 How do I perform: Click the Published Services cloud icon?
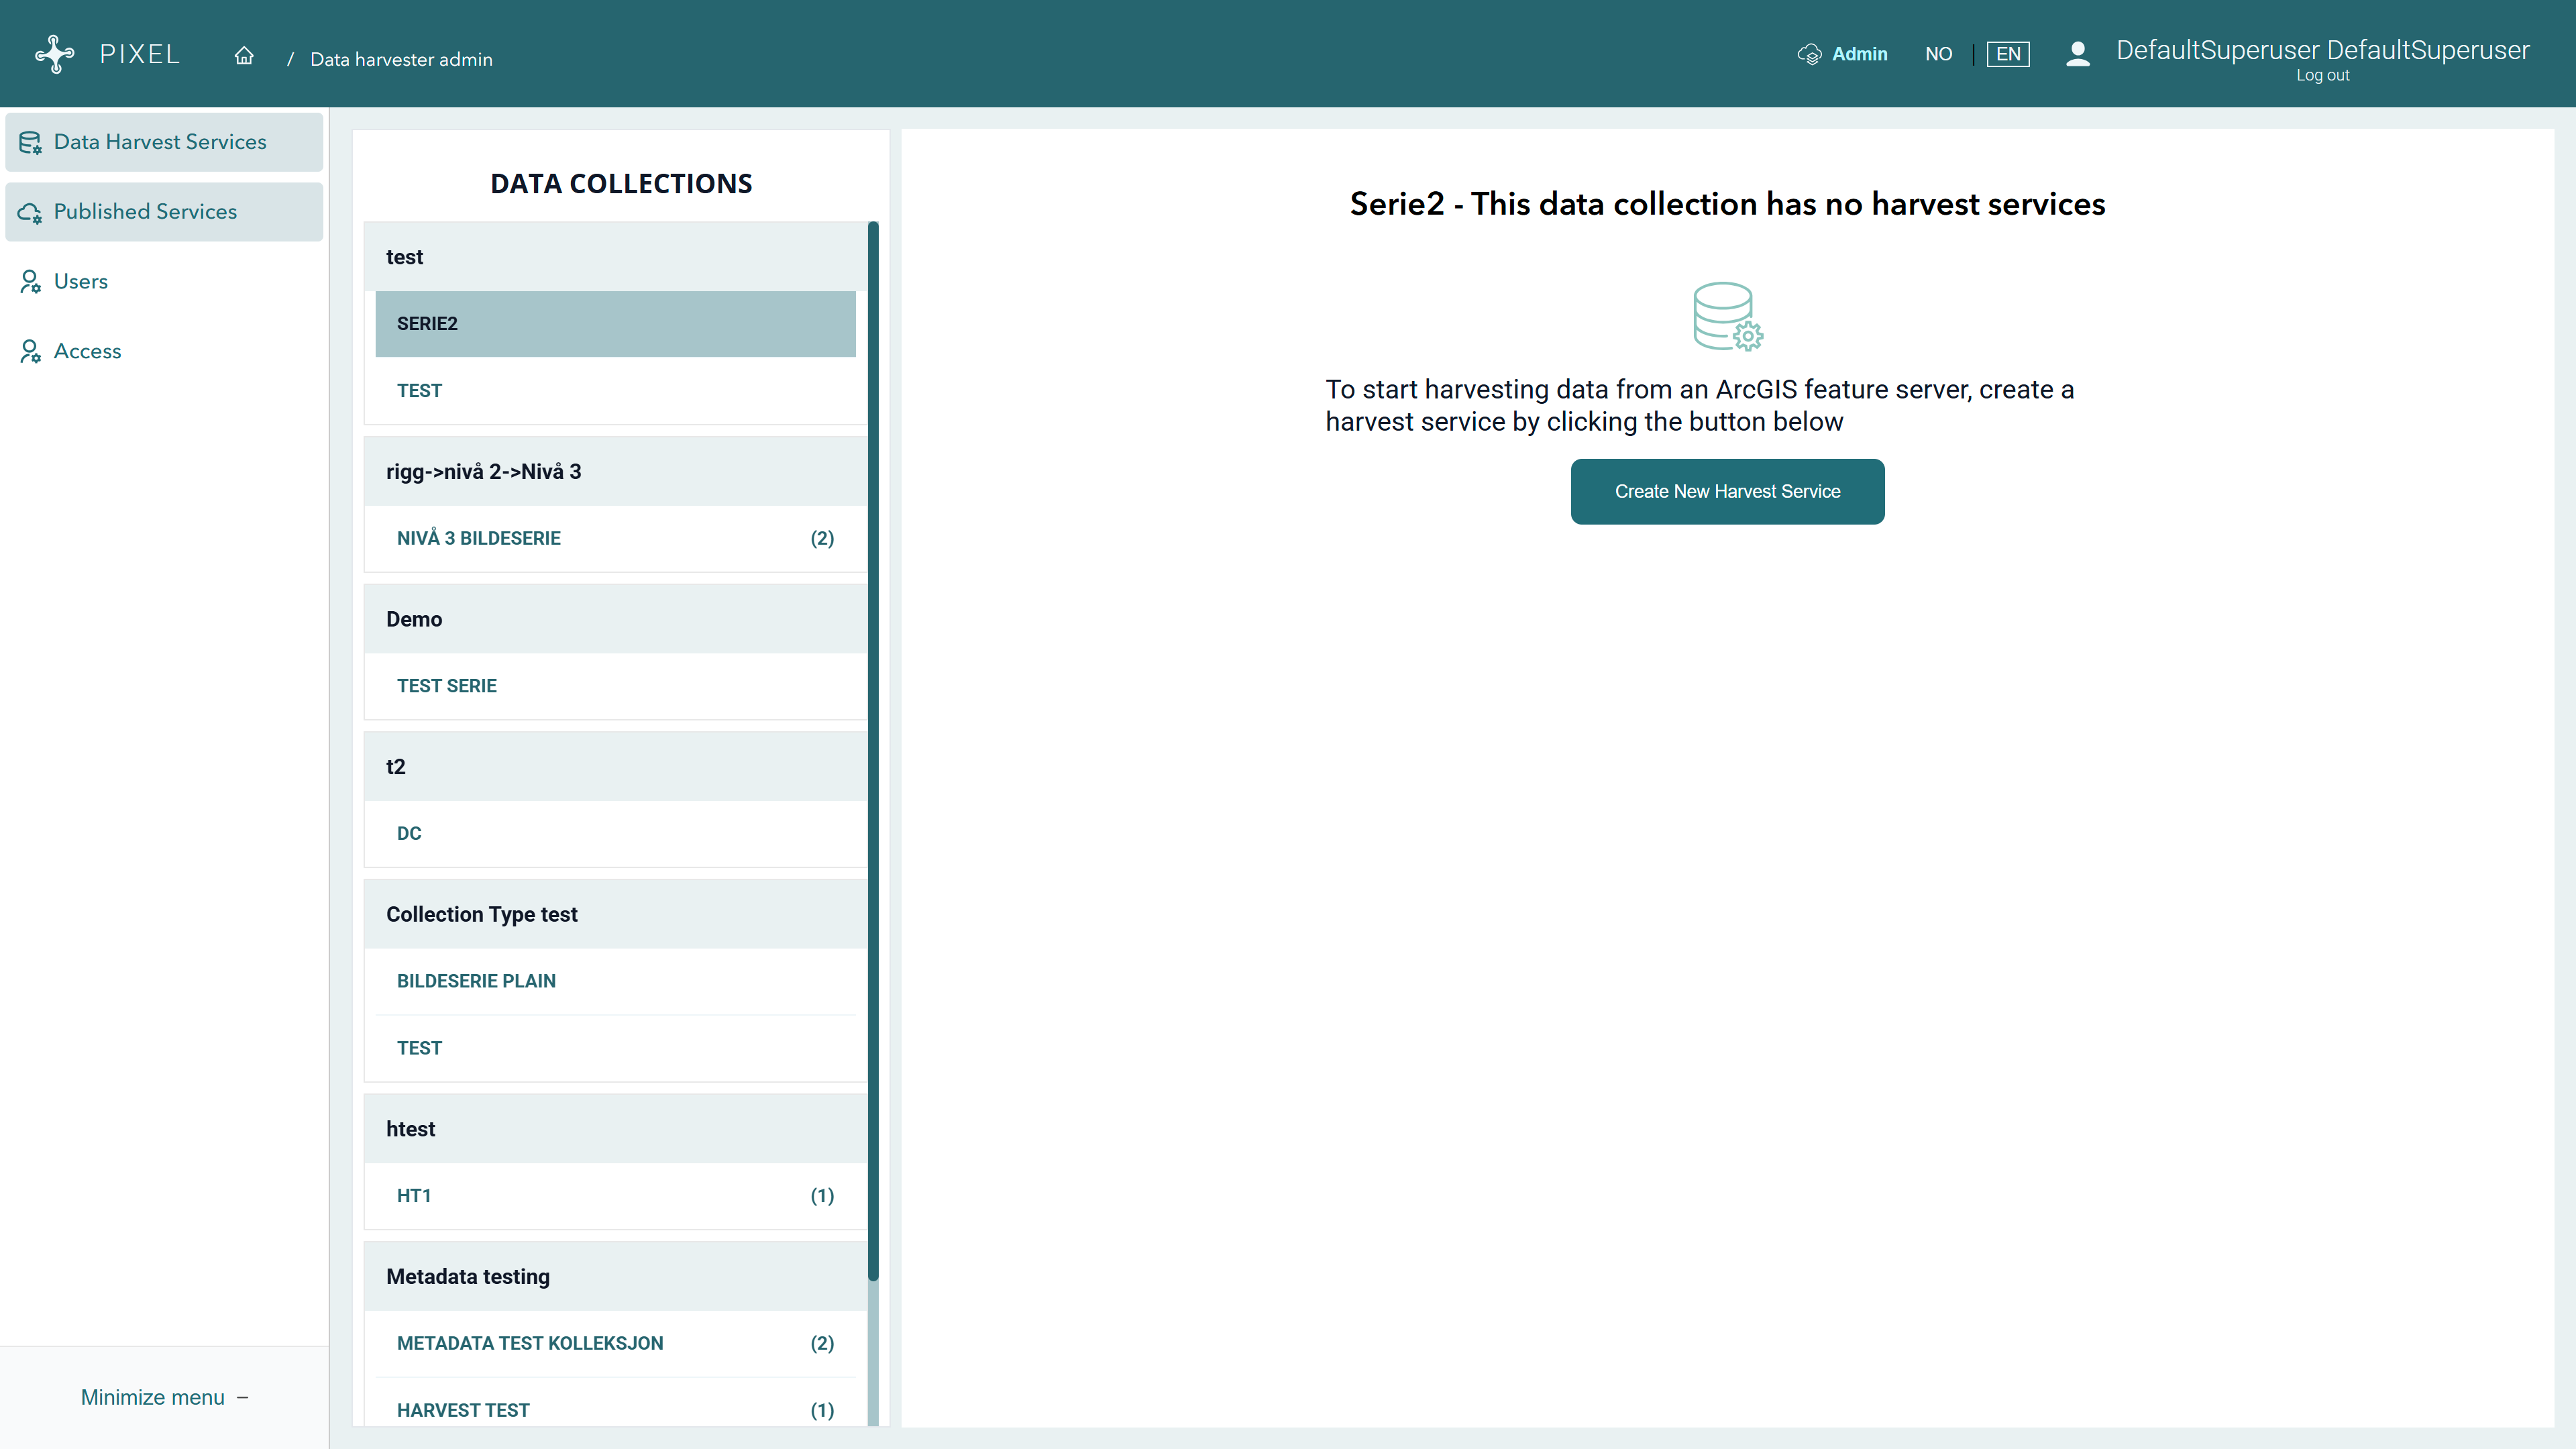click(x=30, y=212)
